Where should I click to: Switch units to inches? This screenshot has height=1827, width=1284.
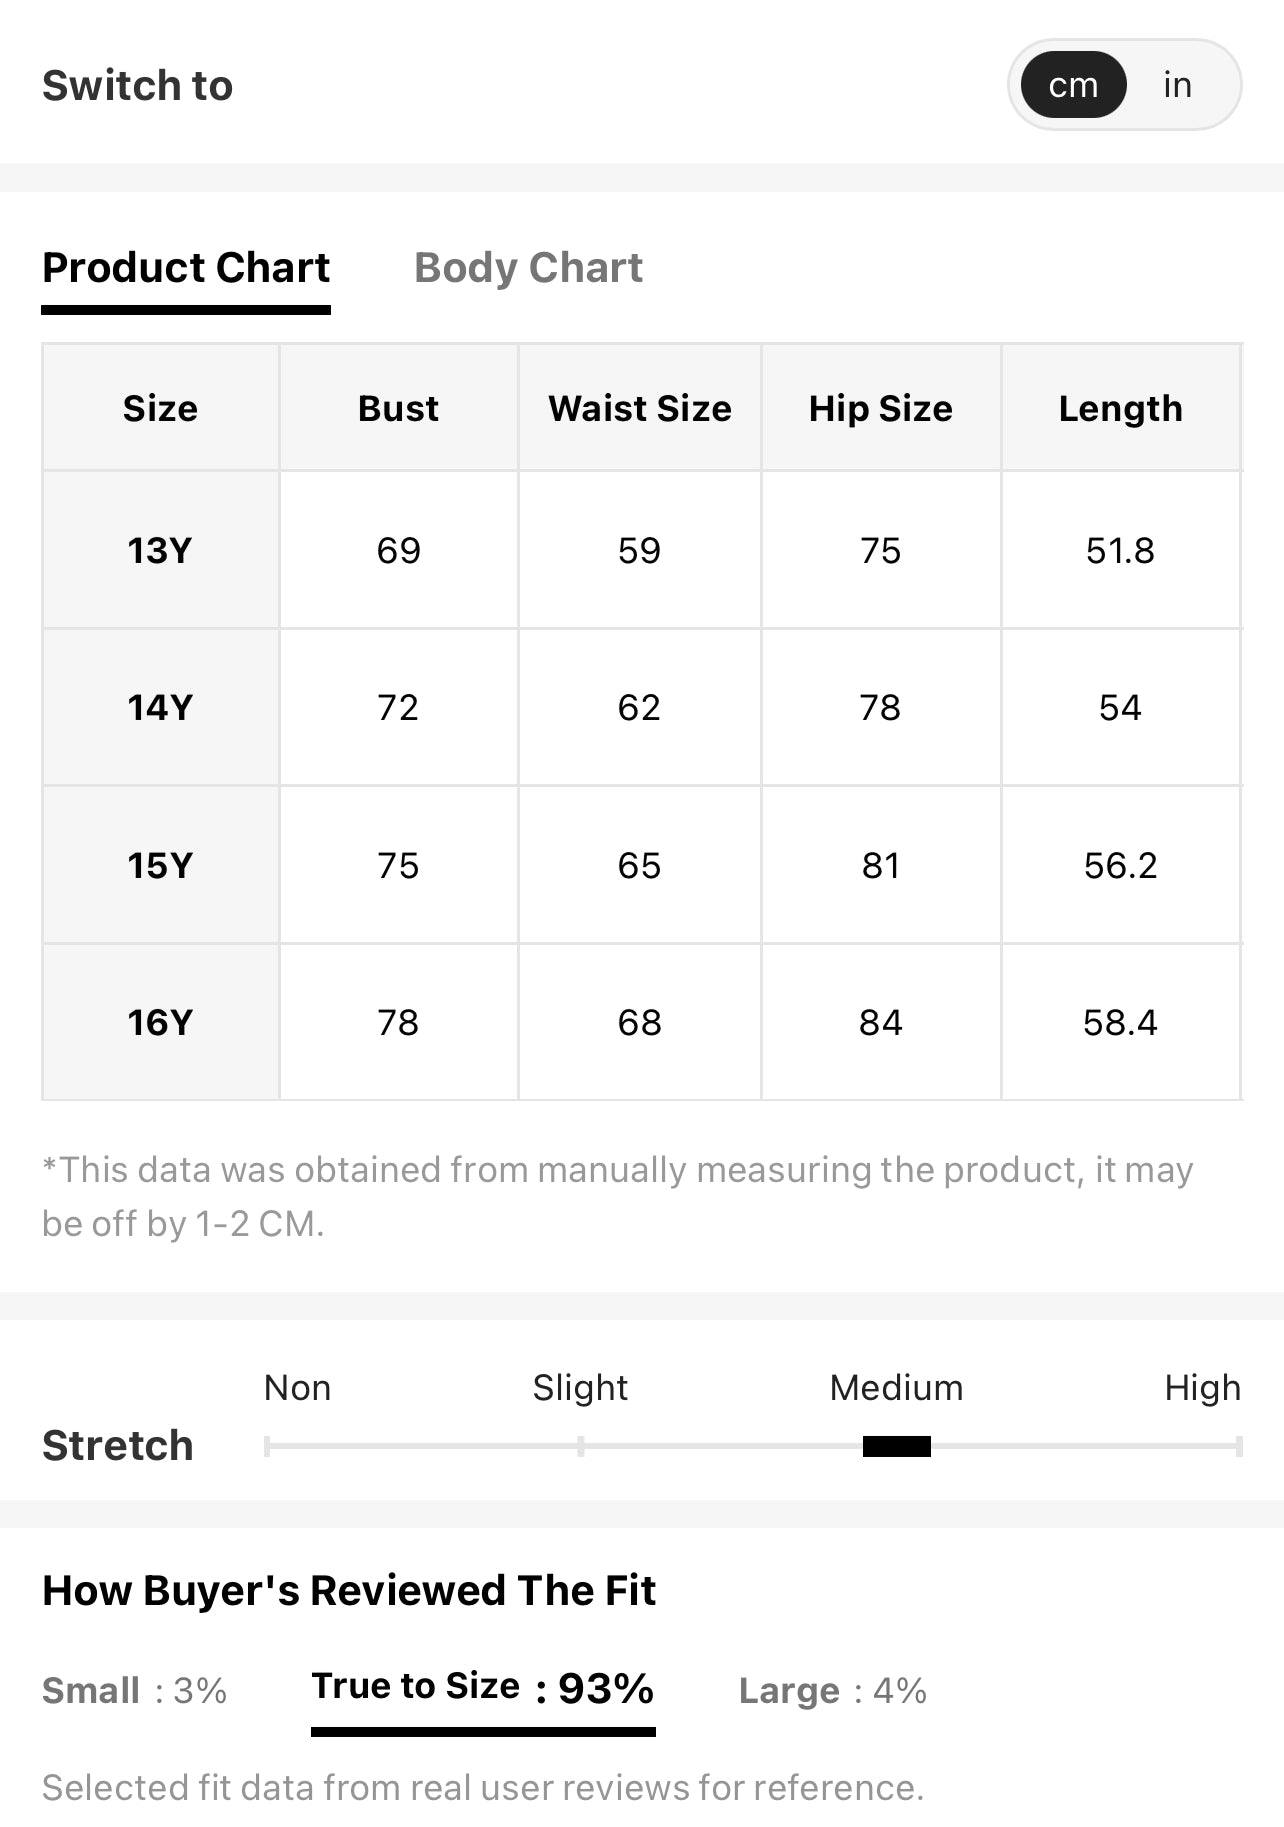coord(1177,85)
